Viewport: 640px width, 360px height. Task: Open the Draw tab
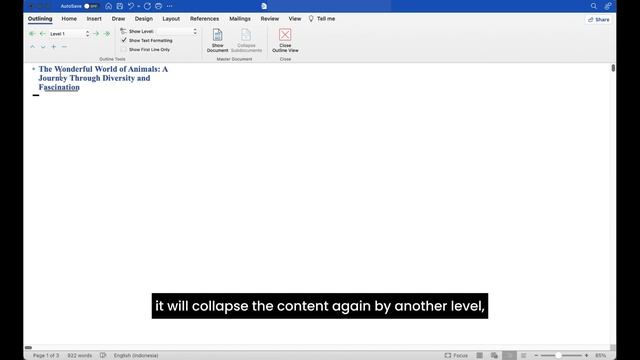click(118, 19)
